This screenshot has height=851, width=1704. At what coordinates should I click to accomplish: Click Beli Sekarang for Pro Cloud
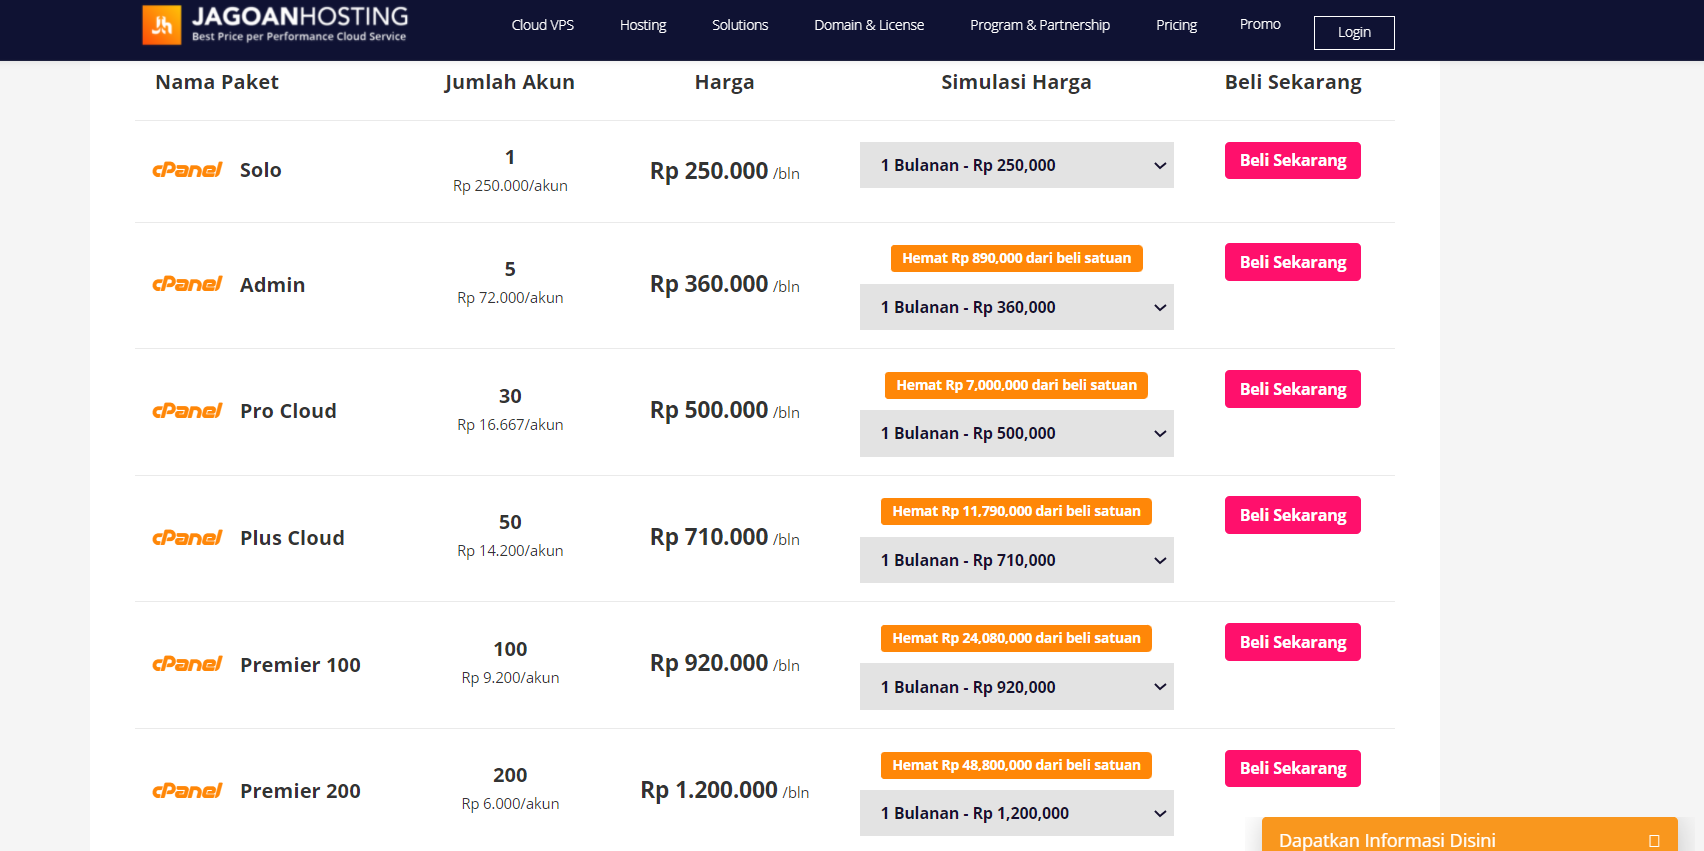pyautogui.click(x=1293, y=389)
